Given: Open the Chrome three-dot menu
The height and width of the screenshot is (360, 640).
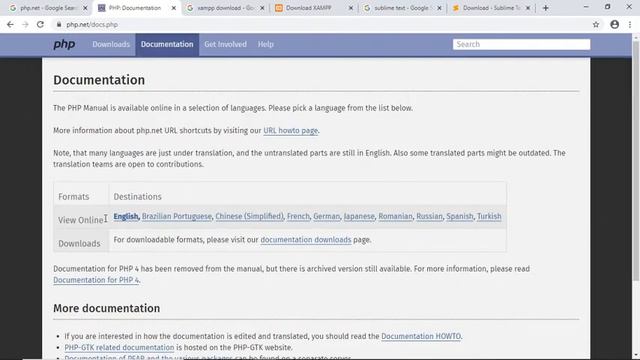Looking at the screenshot, I should click(630, 24).
